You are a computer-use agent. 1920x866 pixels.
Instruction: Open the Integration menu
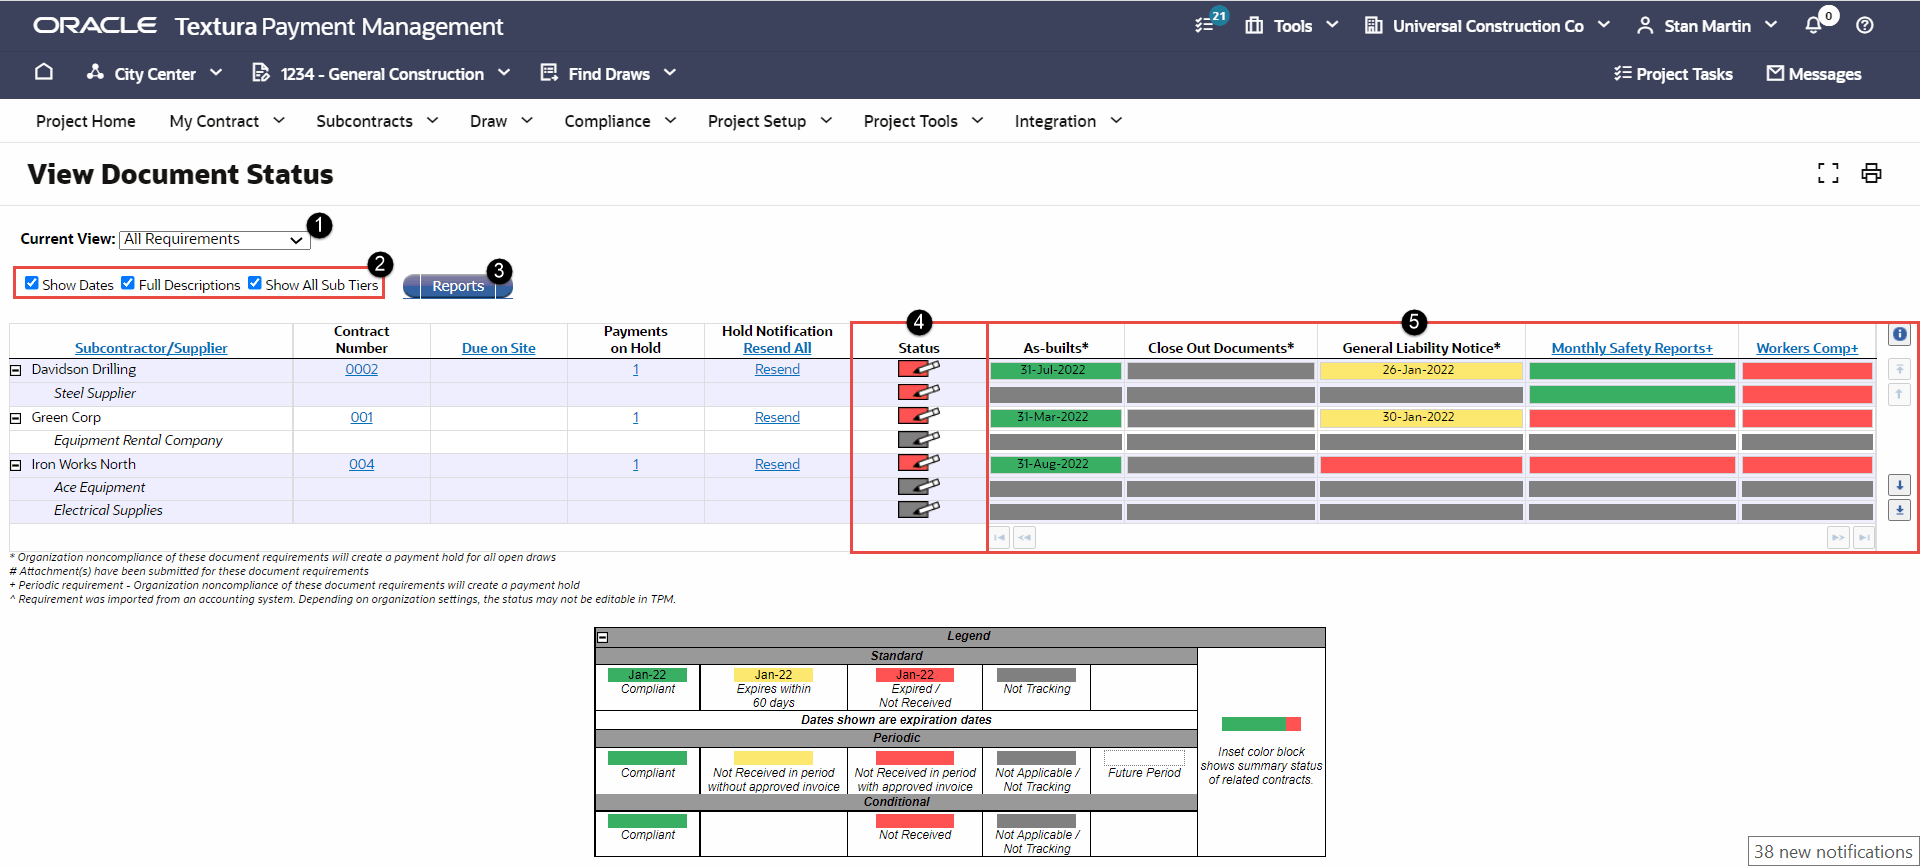pyautogui.click(x=1068, y=121)
